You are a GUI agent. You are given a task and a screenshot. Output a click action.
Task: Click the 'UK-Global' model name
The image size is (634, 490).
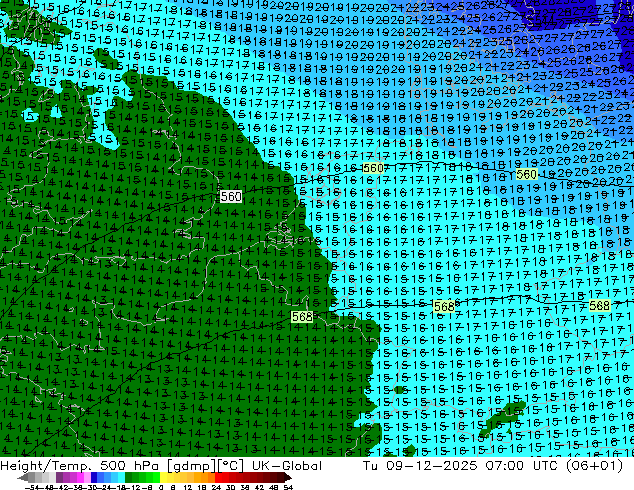click(287, 466)
